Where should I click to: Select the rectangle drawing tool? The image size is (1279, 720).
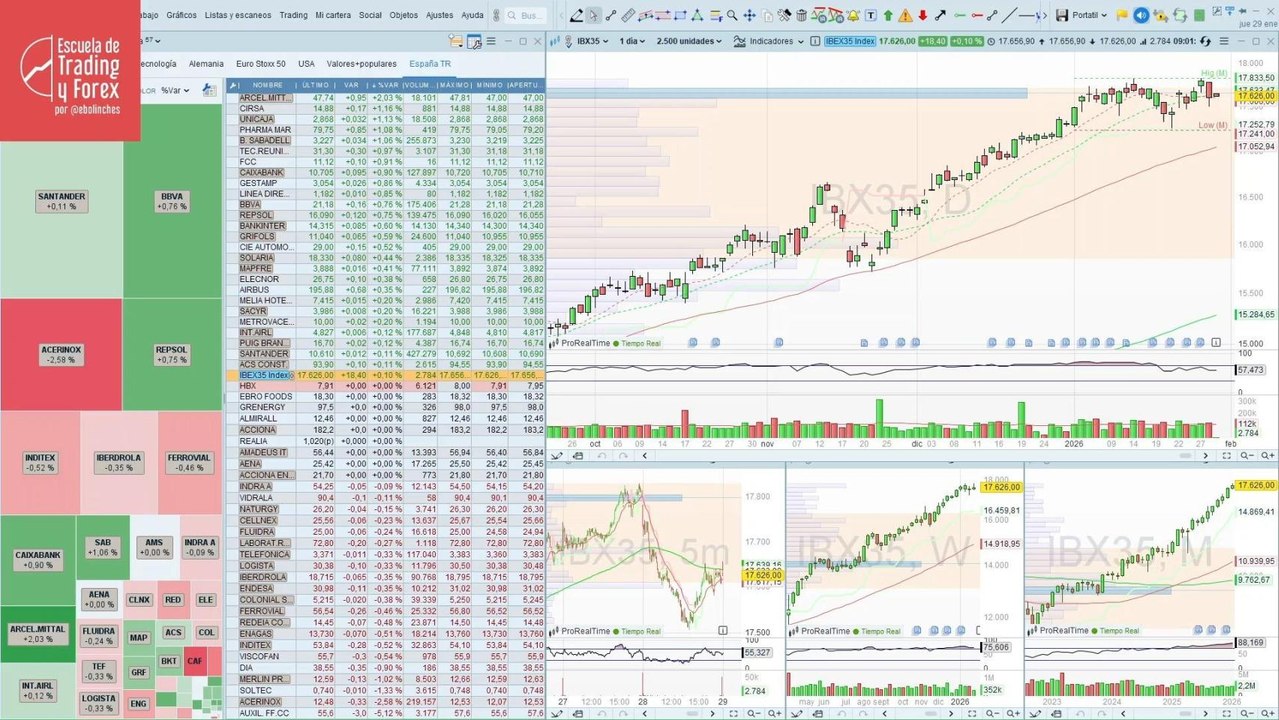pos(680,15)
